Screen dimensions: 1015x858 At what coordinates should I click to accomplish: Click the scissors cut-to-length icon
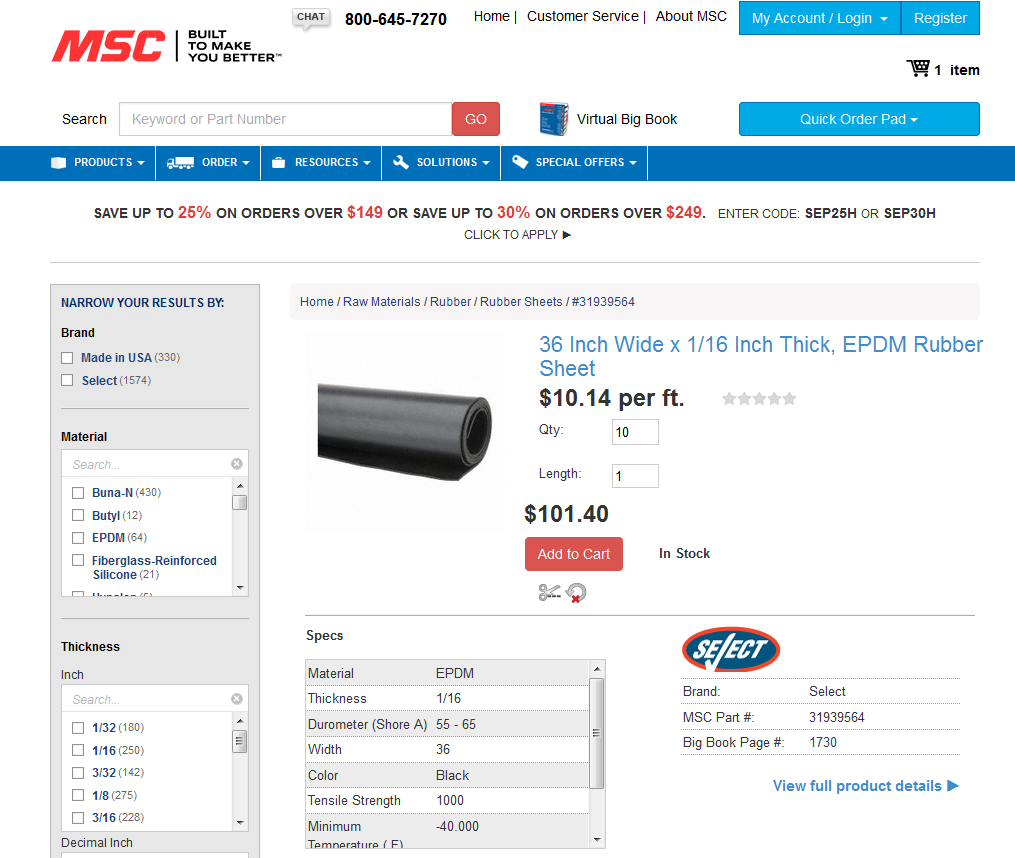pos(549,592)
